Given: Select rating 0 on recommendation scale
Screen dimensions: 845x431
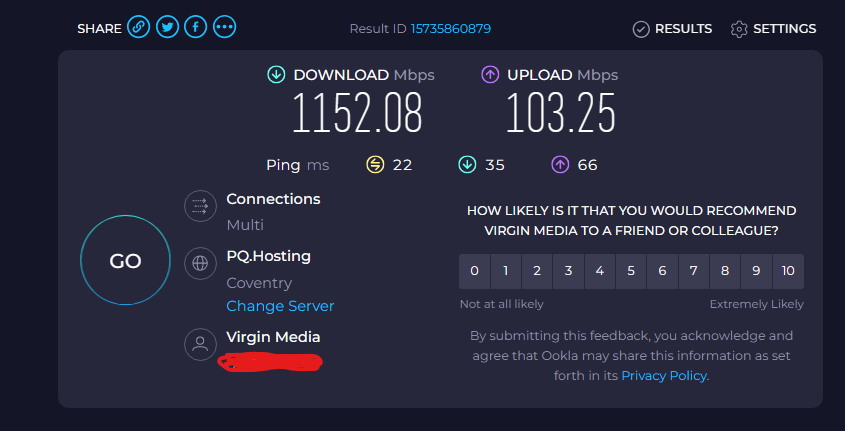Looking at the screenshot, I should pos(474,271).
